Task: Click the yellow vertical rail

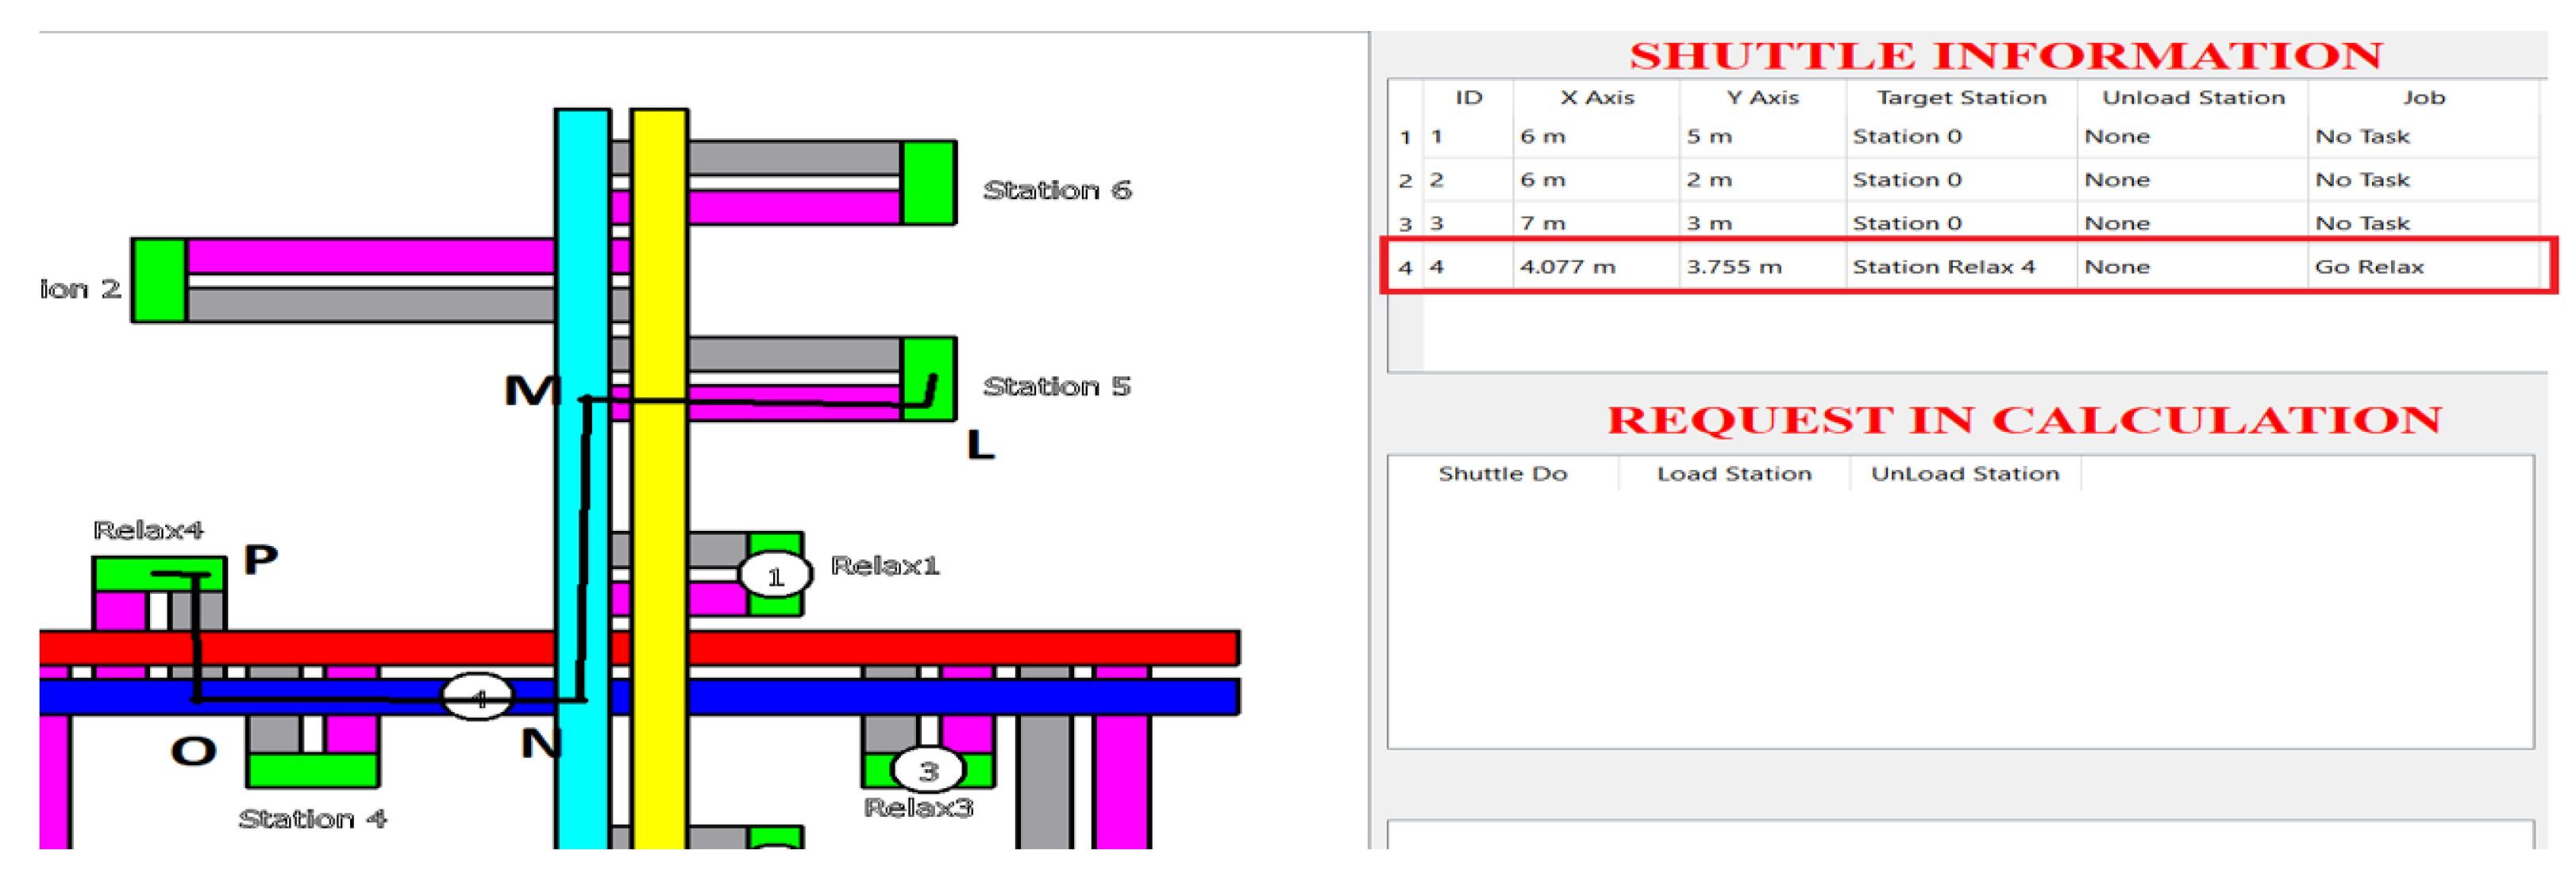Action: [x=659, y=480]
